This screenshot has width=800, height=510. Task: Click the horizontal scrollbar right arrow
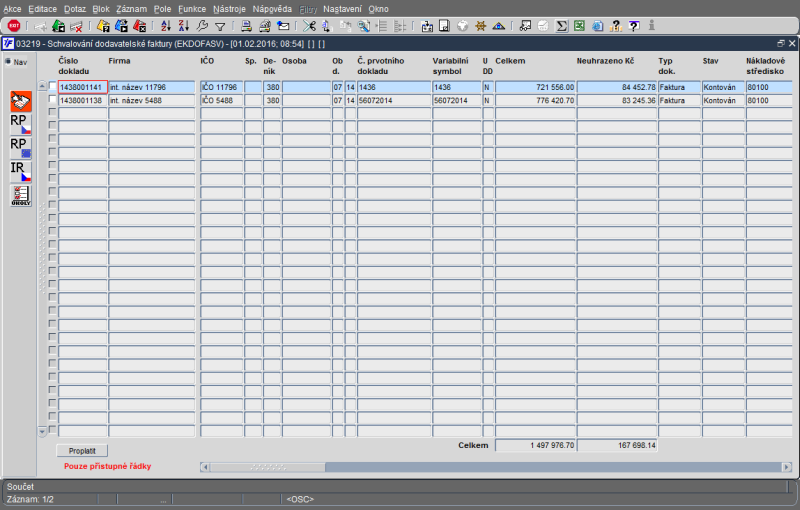coord(786,467)
